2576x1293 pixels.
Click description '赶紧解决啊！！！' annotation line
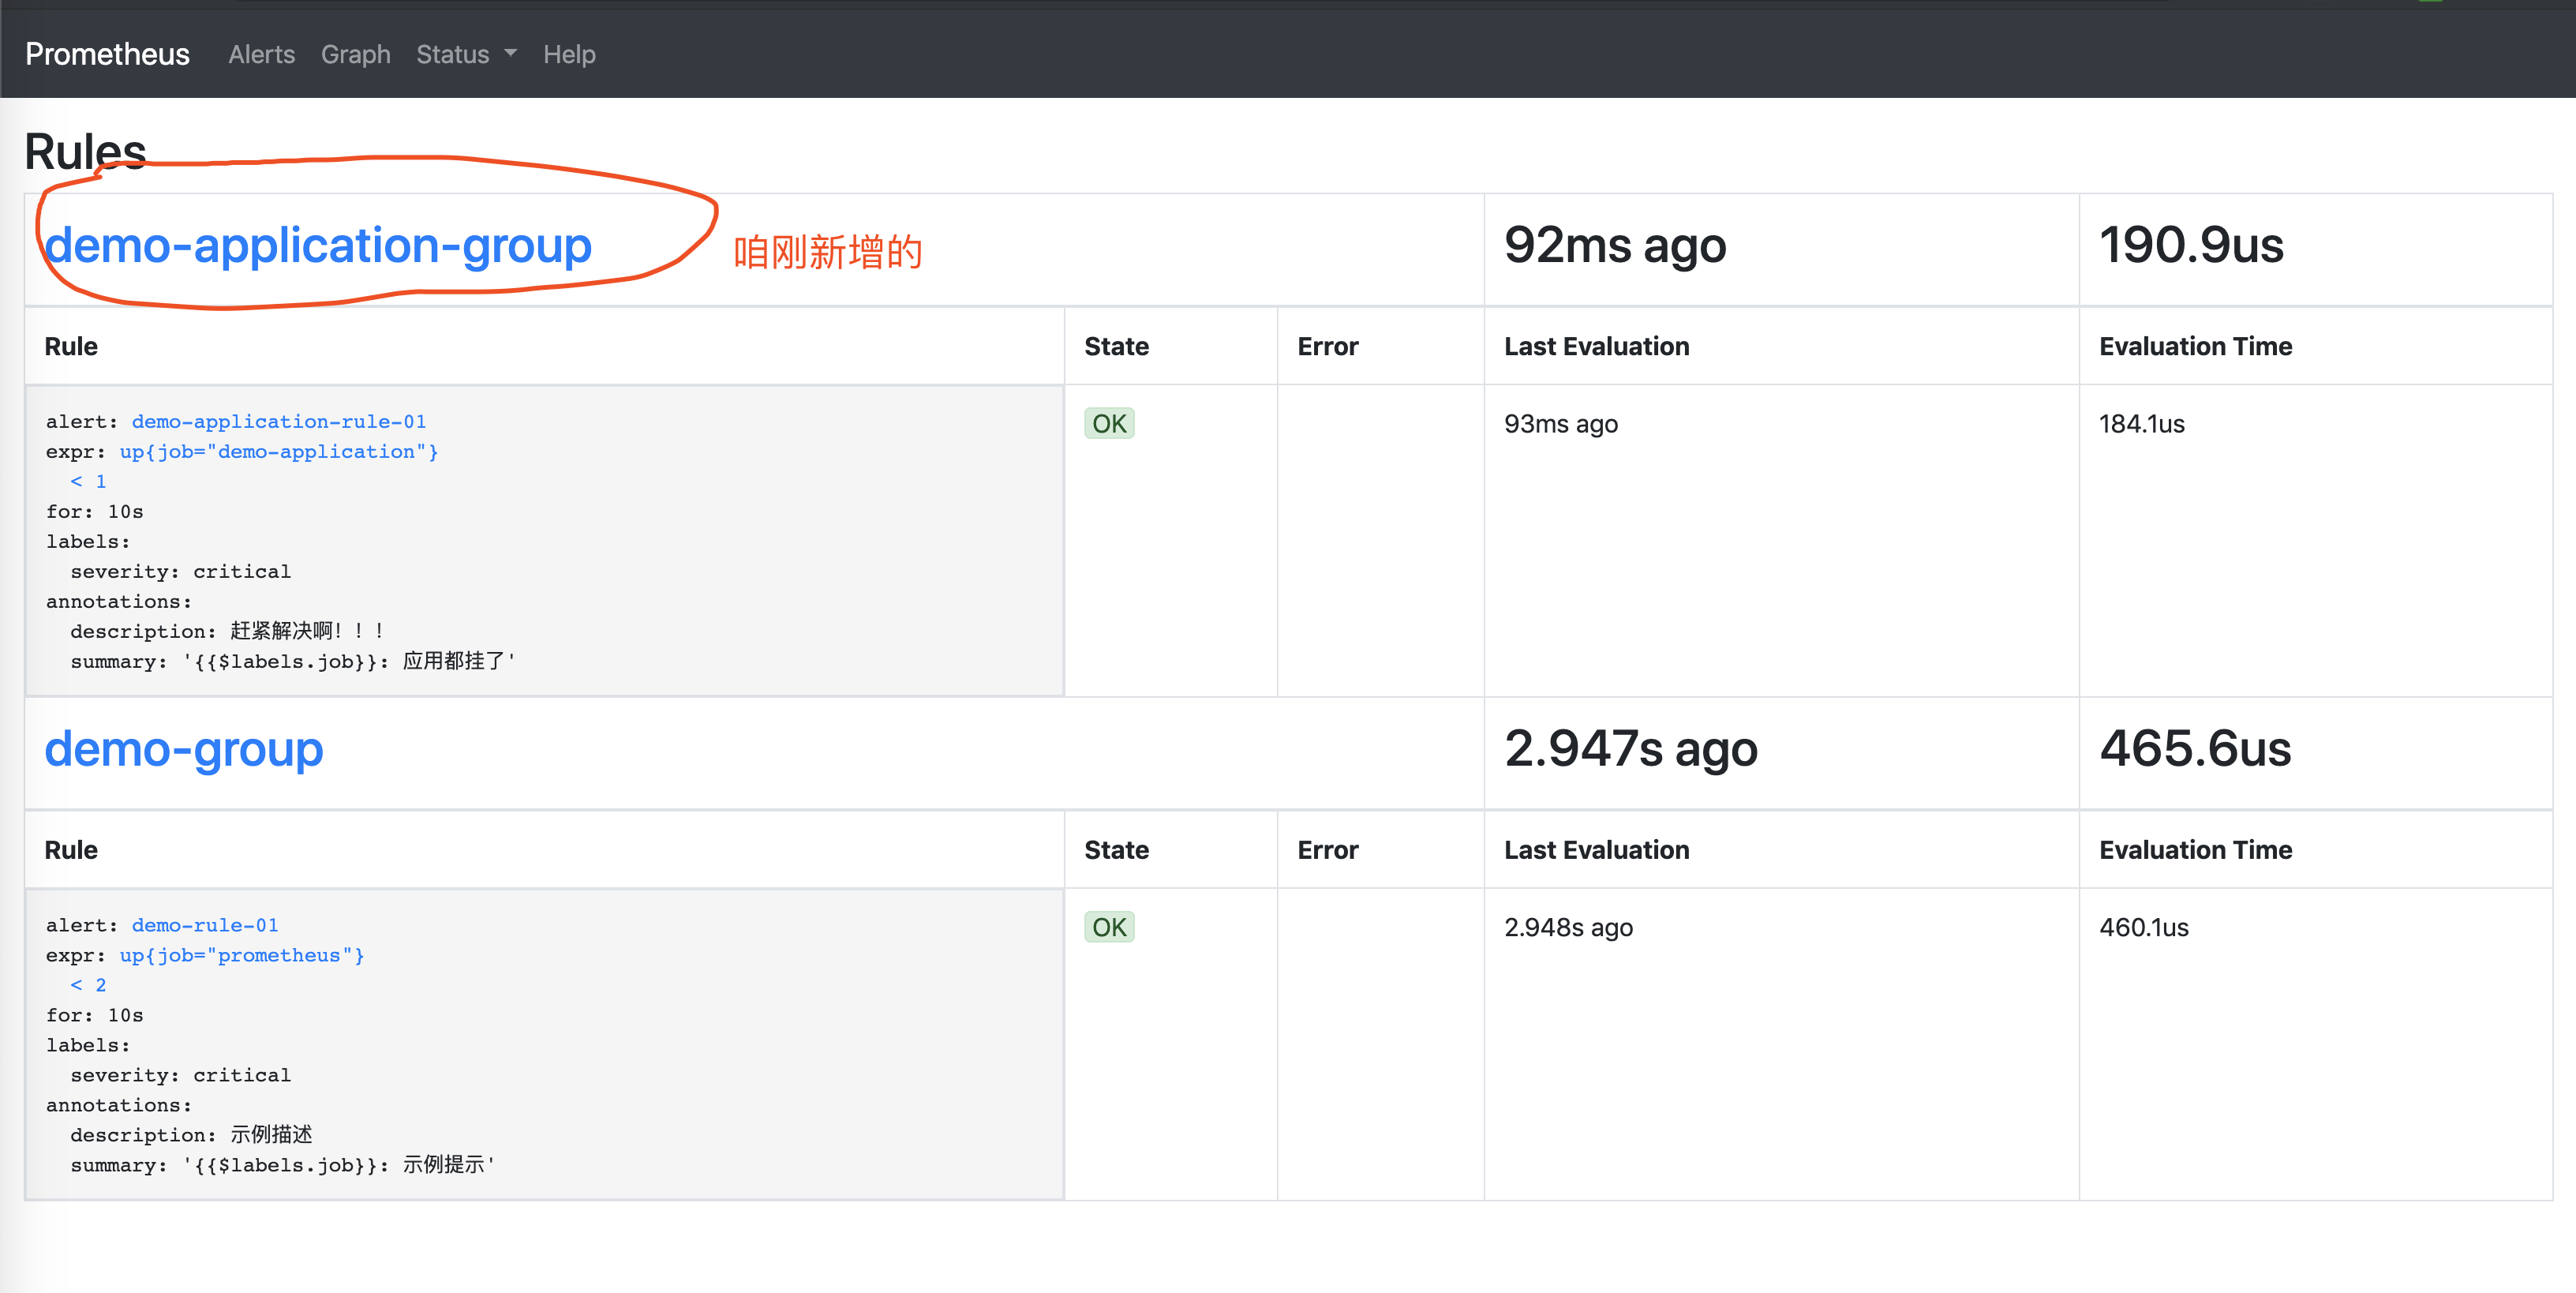(228, 631)
